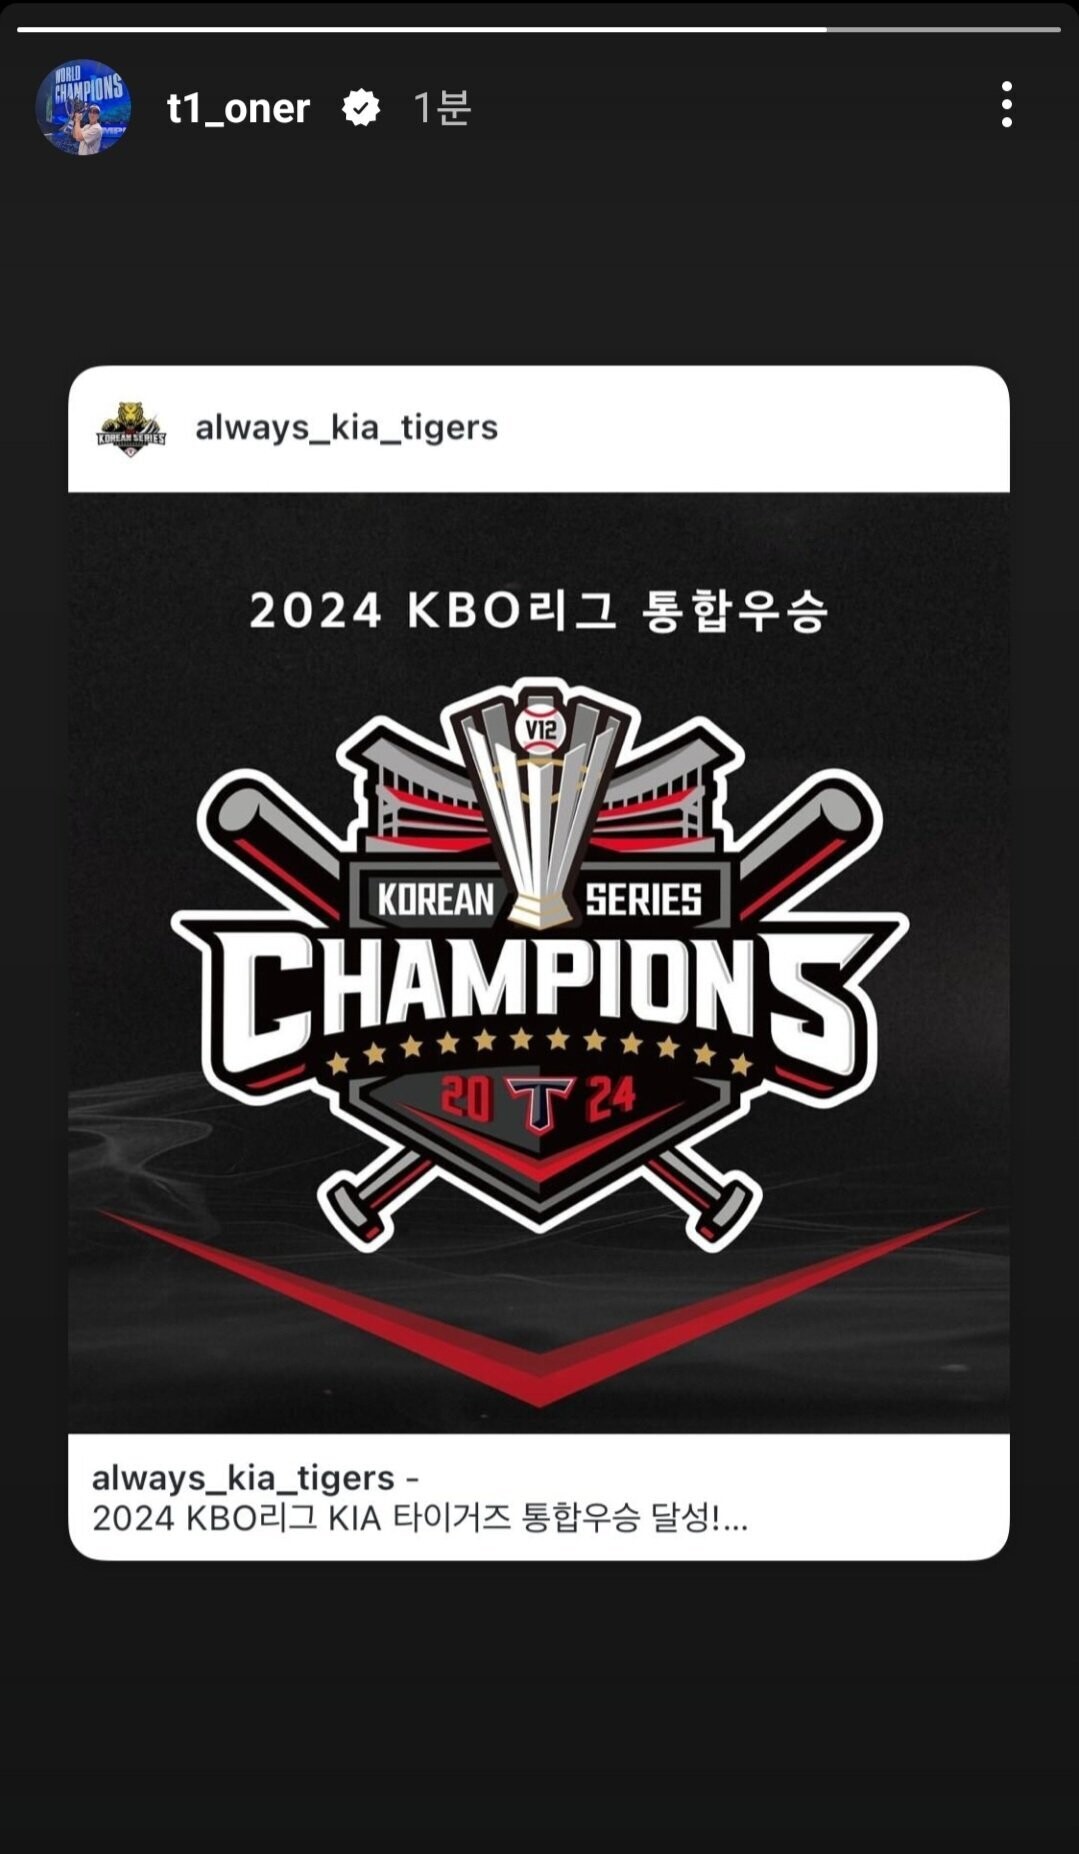The image size is (1079, 1854).
Task: Tap the KOREAN SERIES banner in the logo
Action: pos(540,899)
